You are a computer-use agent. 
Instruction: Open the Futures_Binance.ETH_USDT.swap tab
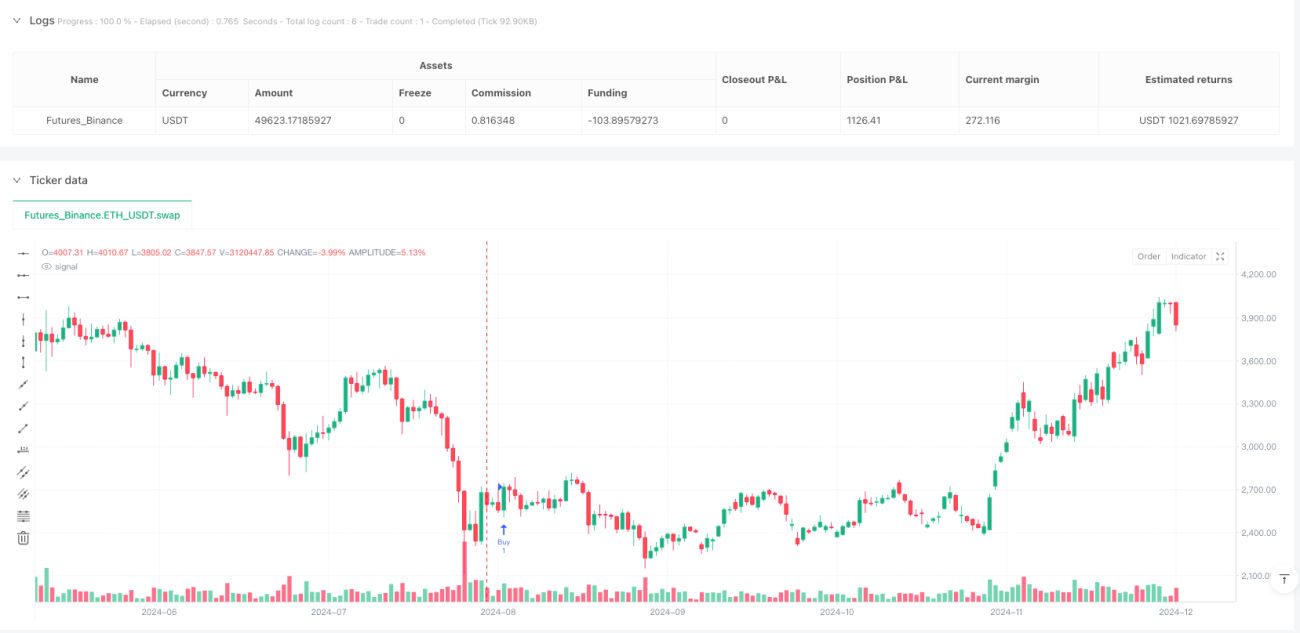[x=102, y=215]
